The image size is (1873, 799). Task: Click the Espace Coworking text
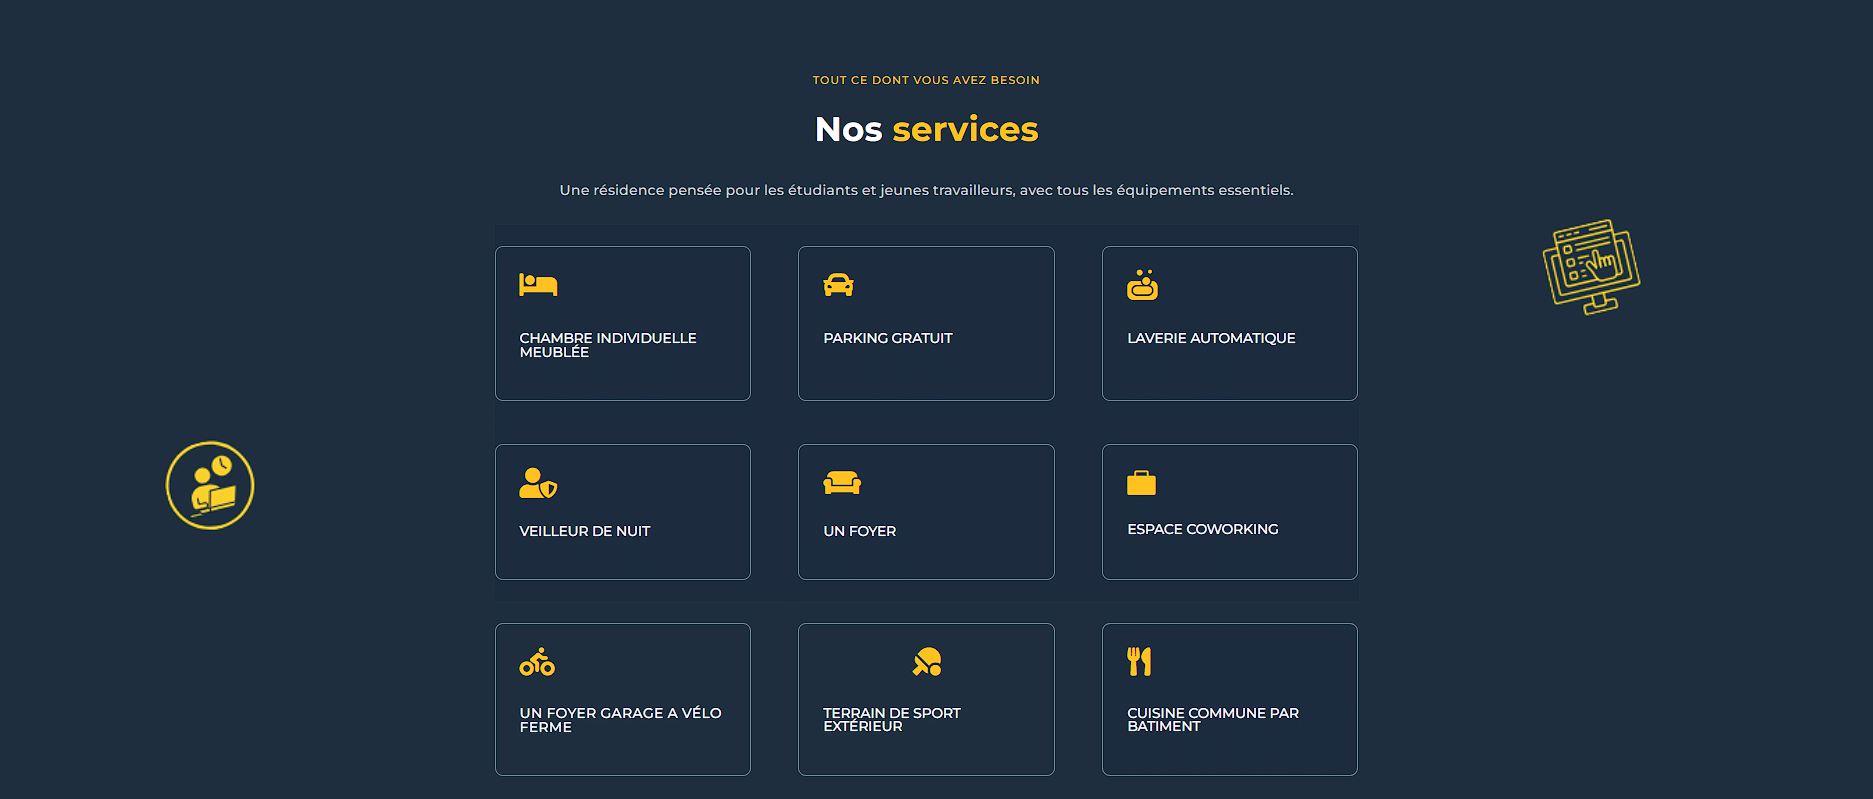(x=1202, y=529)
